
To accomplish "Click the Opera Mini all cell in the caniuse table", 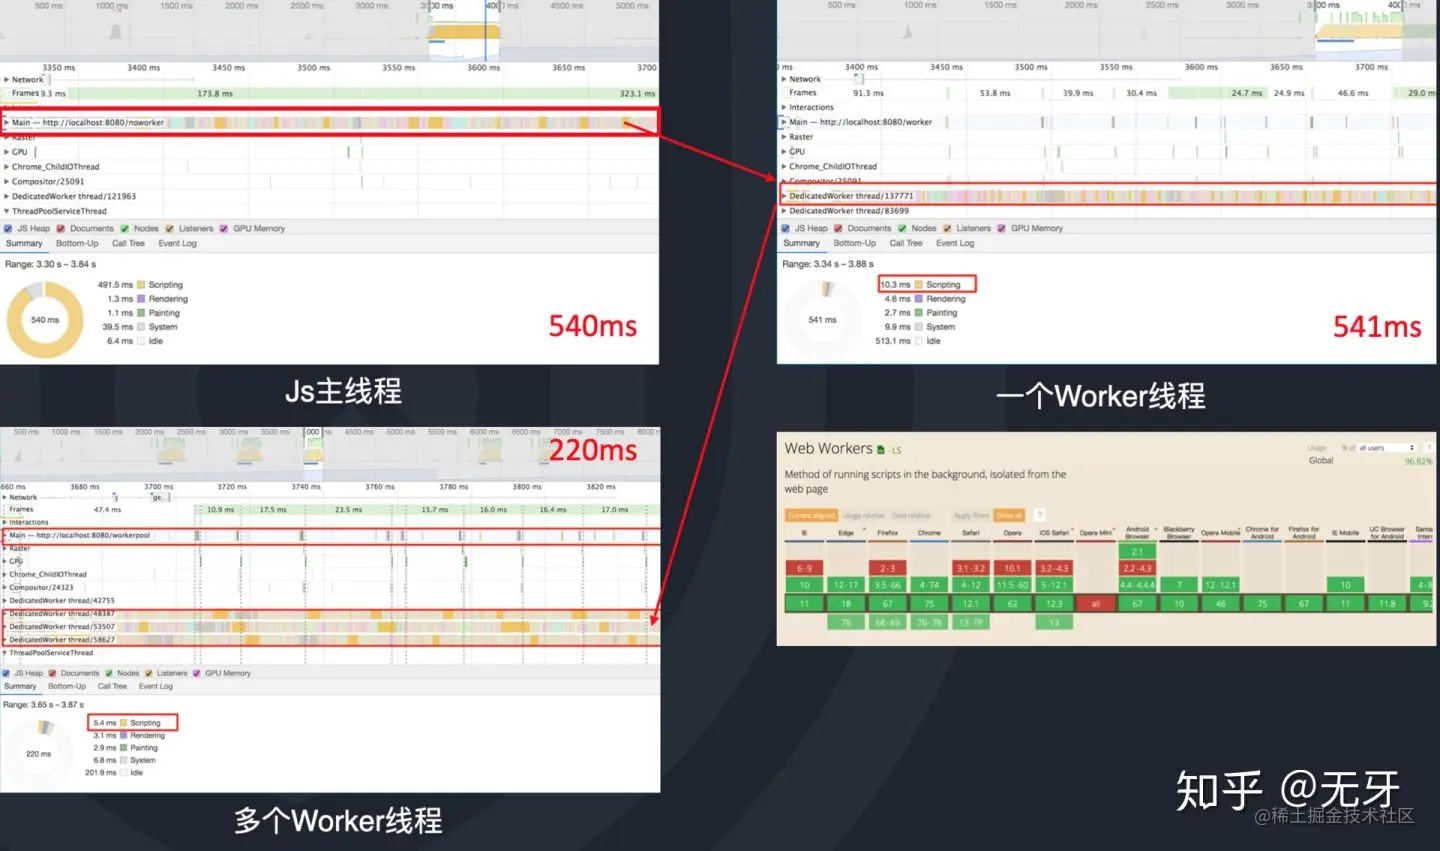I will 1095,604.
